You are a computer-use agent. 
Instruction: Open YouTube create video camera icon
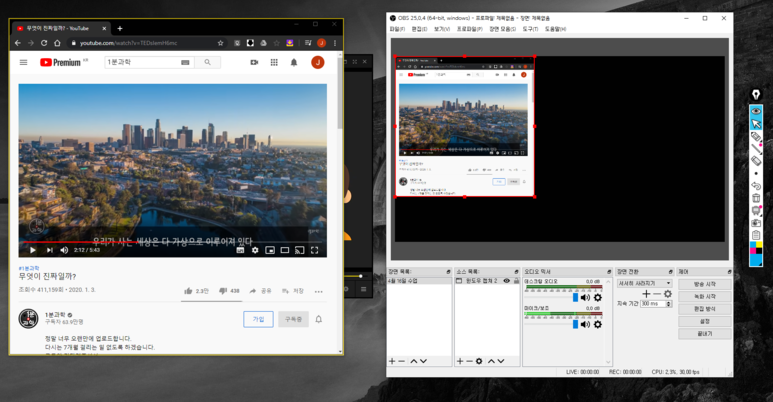[254, 62]
